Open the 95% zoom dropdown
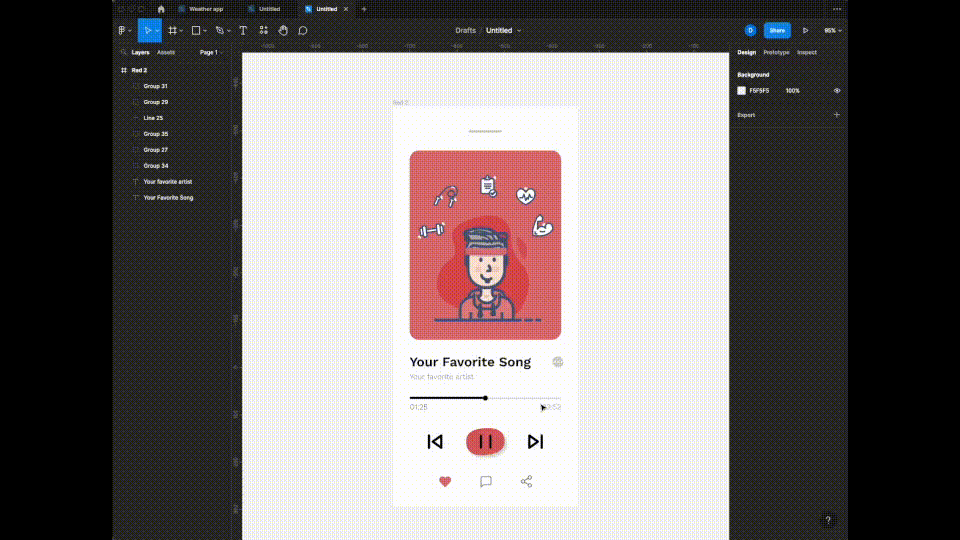960x540 pixels. 832,30
